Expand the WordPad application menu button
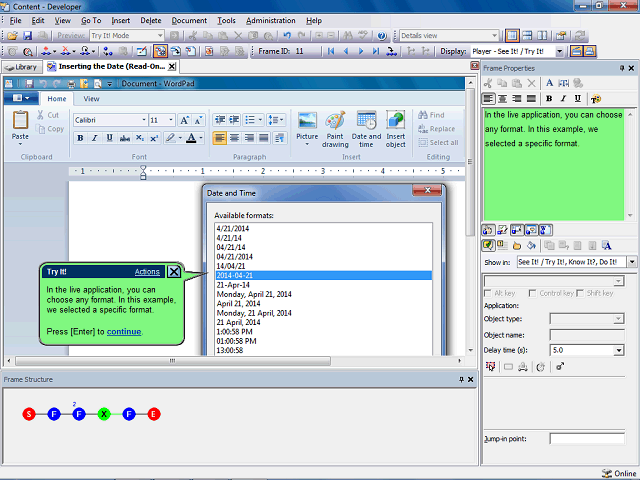Image resolution: width=640 pixels, height=480 pixels. [21, 98]
